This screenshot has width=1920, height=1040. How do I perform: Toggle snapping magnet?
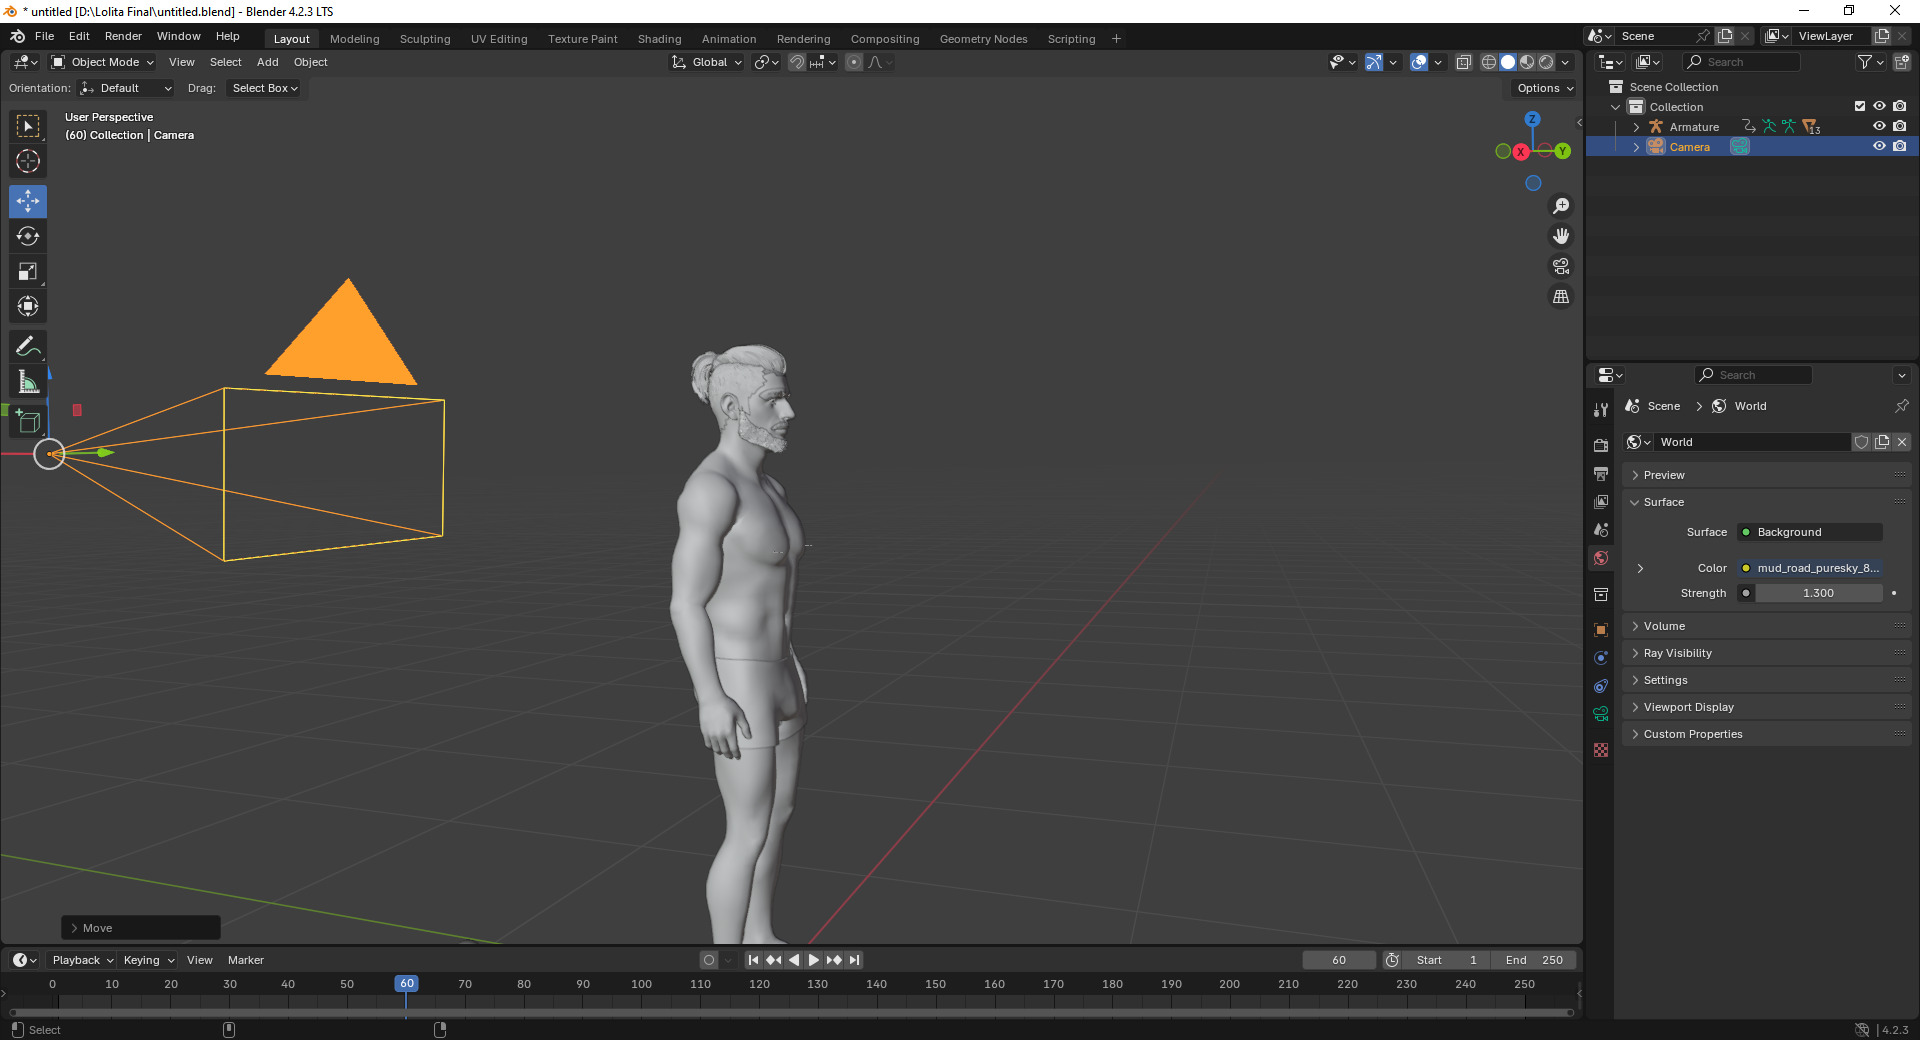796,62
